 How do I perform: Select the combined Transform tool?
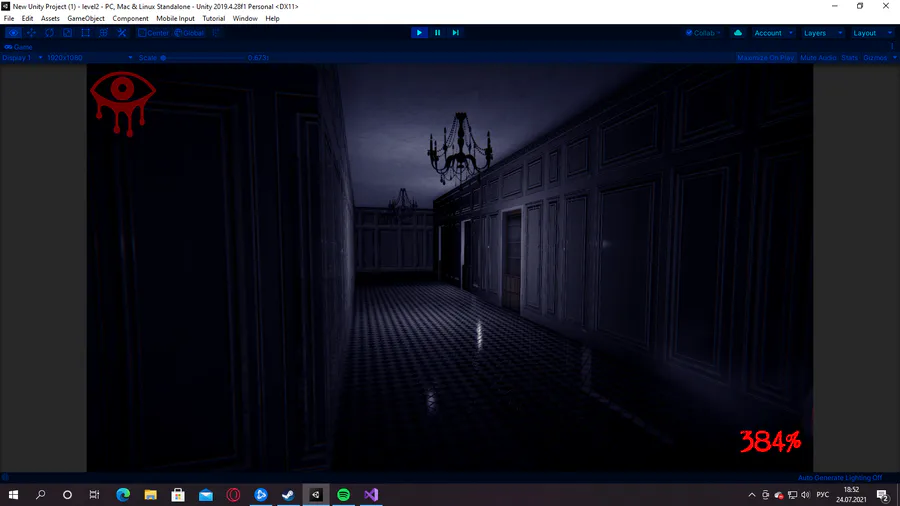(x=103, y=33)
